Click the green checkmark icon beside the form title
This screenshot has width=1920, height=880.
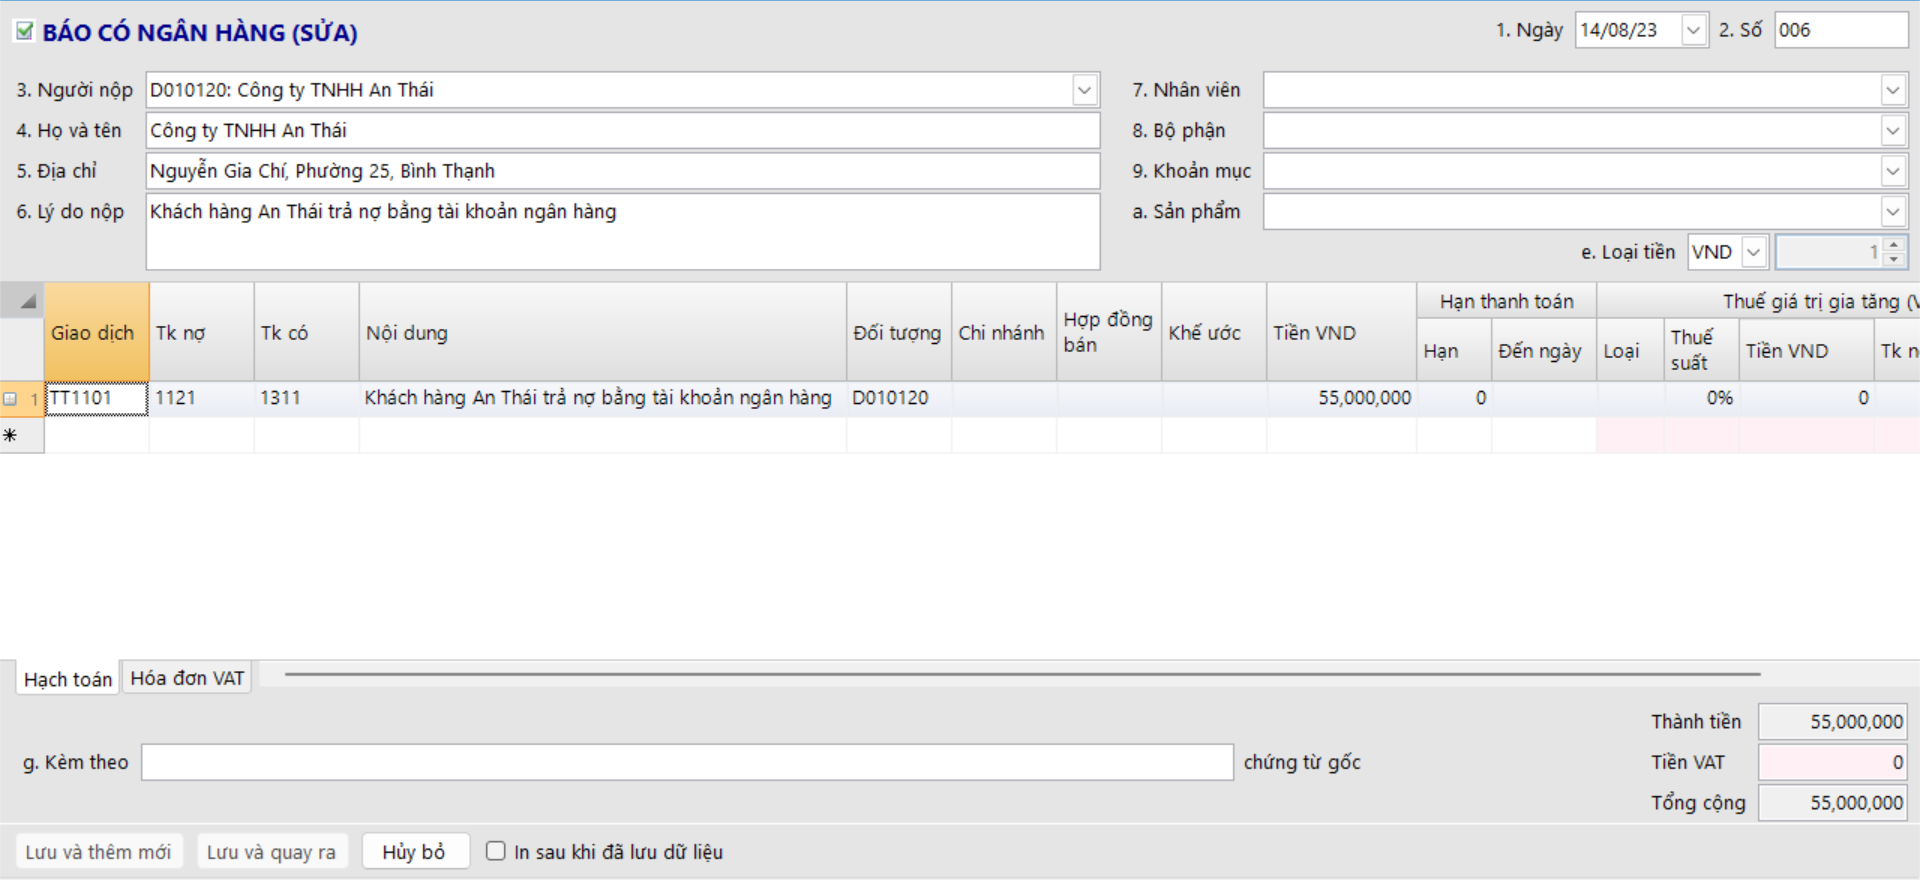[x=24, y=32]
